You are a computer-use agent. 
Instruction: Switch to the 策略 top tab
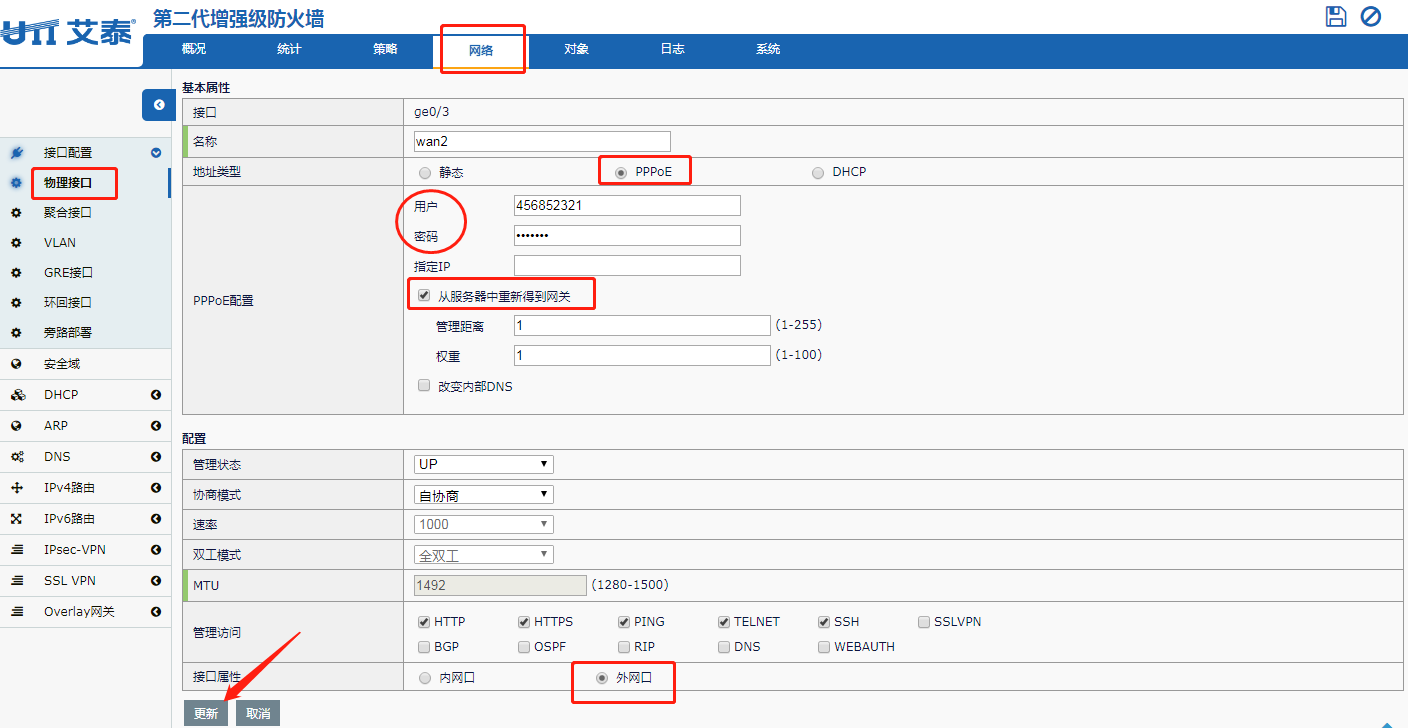coord(385,49)
